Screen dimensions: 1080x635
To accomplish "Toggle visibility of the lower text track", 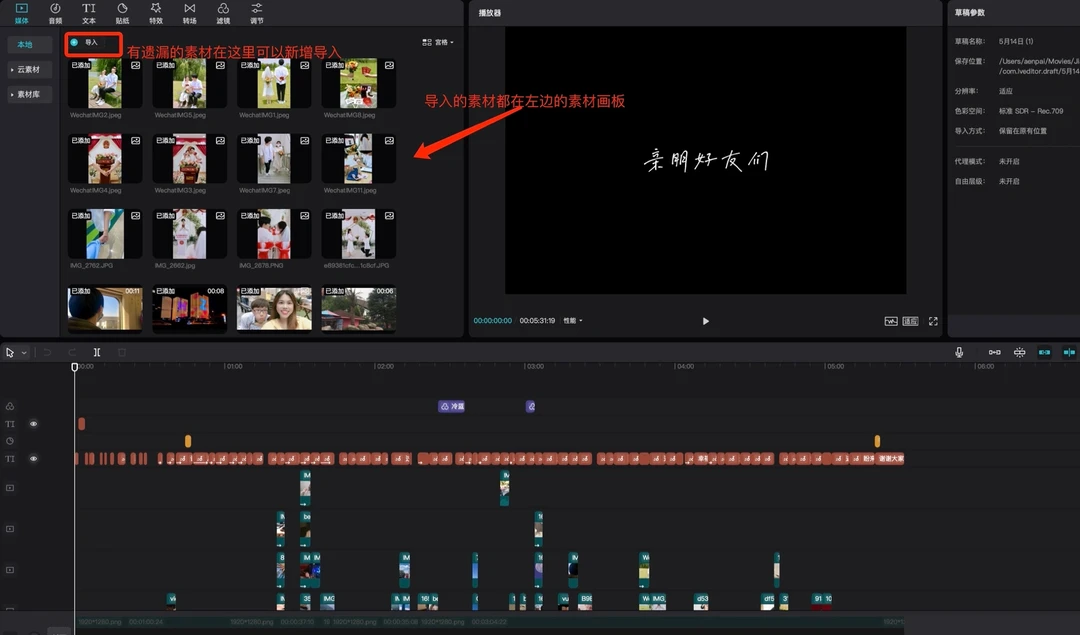I will click(x=33, y=459).
